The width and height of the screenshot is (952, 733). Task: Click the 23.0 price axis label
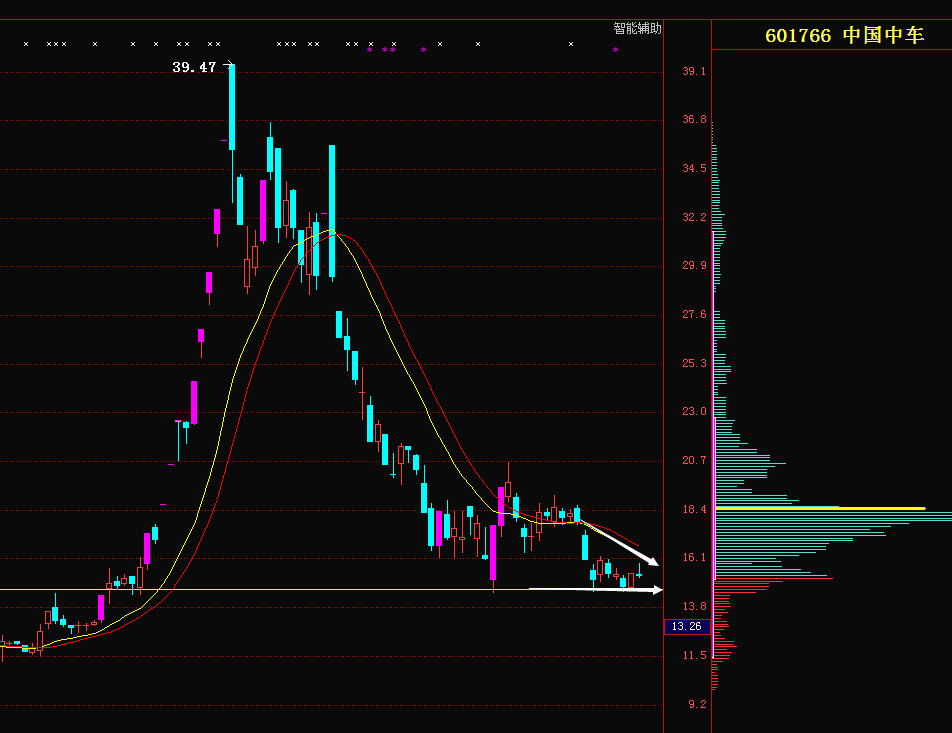tap(694, 412)
